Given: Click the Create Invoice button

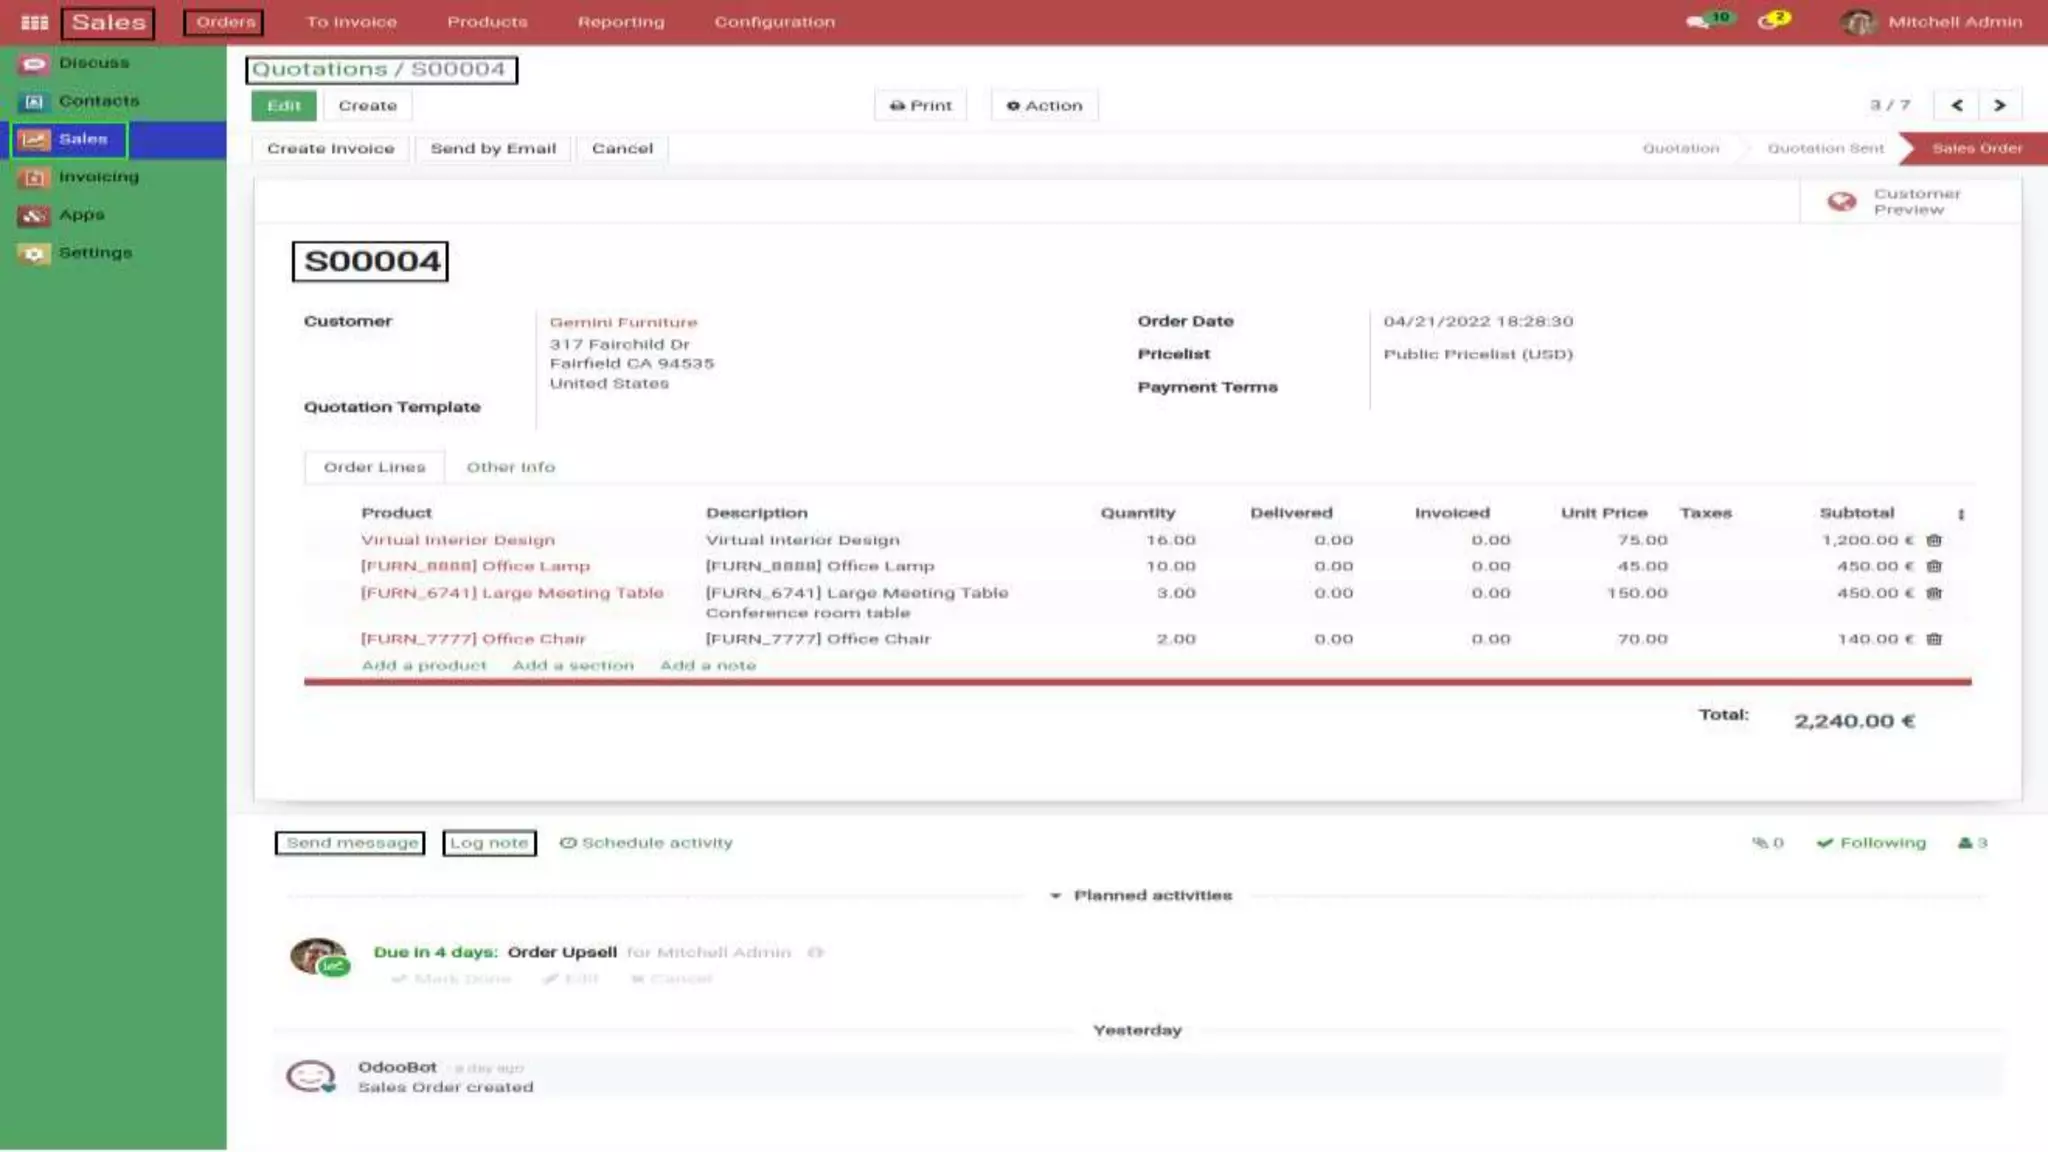Looking at the screenshot, I should click(x=330, y=148).
